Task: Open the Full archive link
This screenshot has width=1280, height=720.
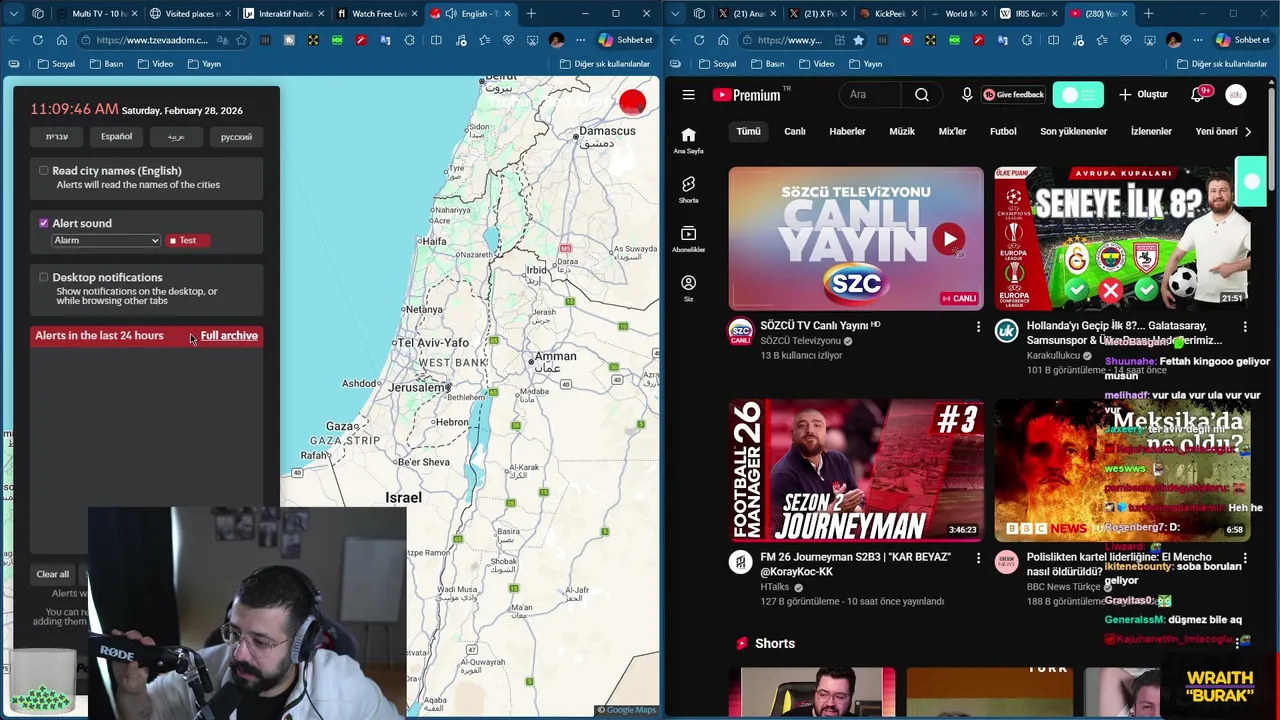Action: point(229,336)
